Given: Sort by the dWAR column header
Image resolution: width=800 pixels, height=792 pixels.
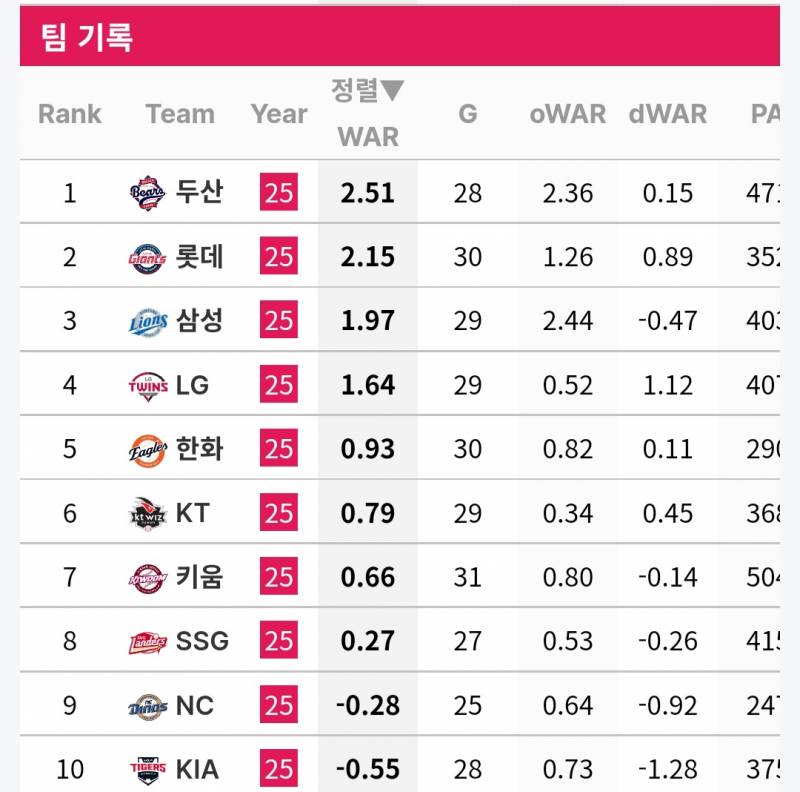Looking at the screenshot, I should point(667,114).
